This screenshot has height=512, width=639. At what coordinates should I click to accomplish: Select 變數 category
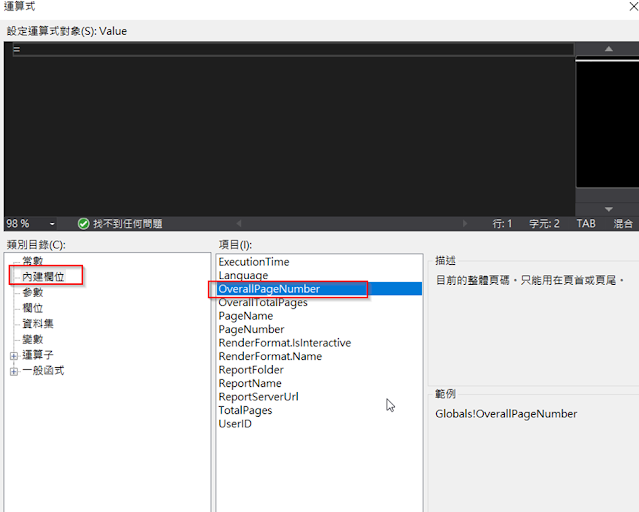pyautogui.click(x=33, y=339)
